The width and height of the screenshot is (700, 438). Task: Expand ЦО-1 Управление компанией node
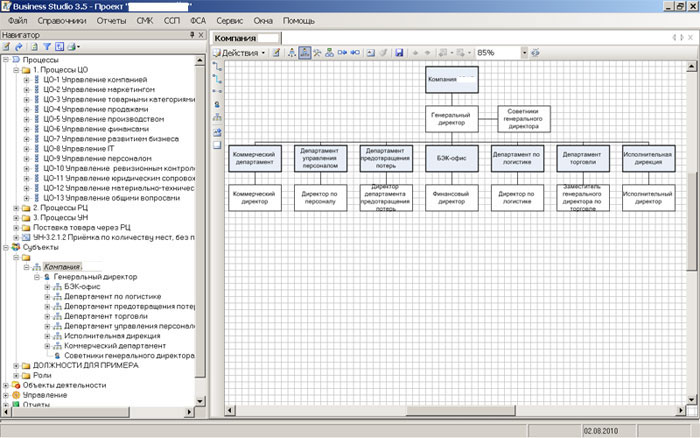pyautogui.click(x=26, y=79)
